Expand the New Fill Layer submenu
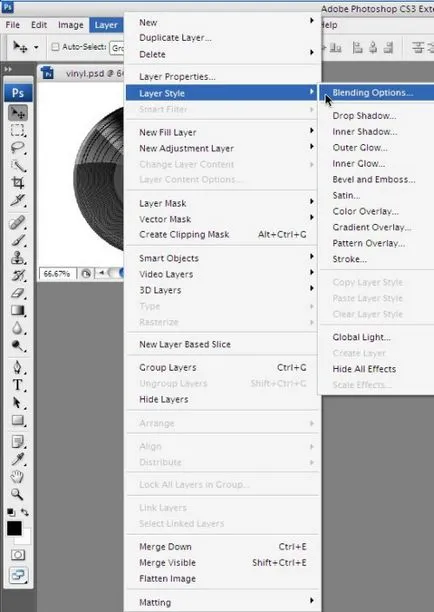Screen dimensions: 434x612 coord(223,132)
